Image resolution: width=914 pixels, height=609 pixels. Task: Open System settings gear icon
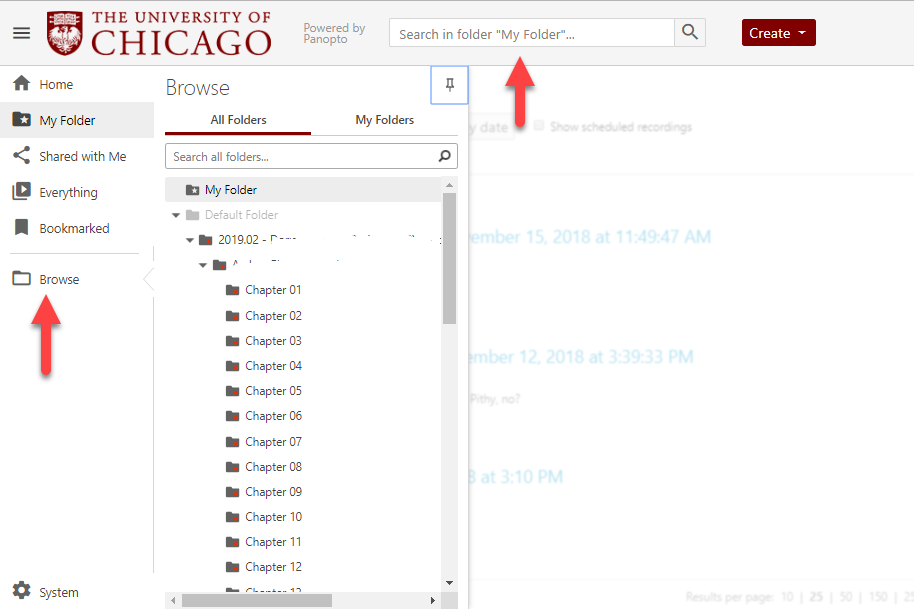21,592
